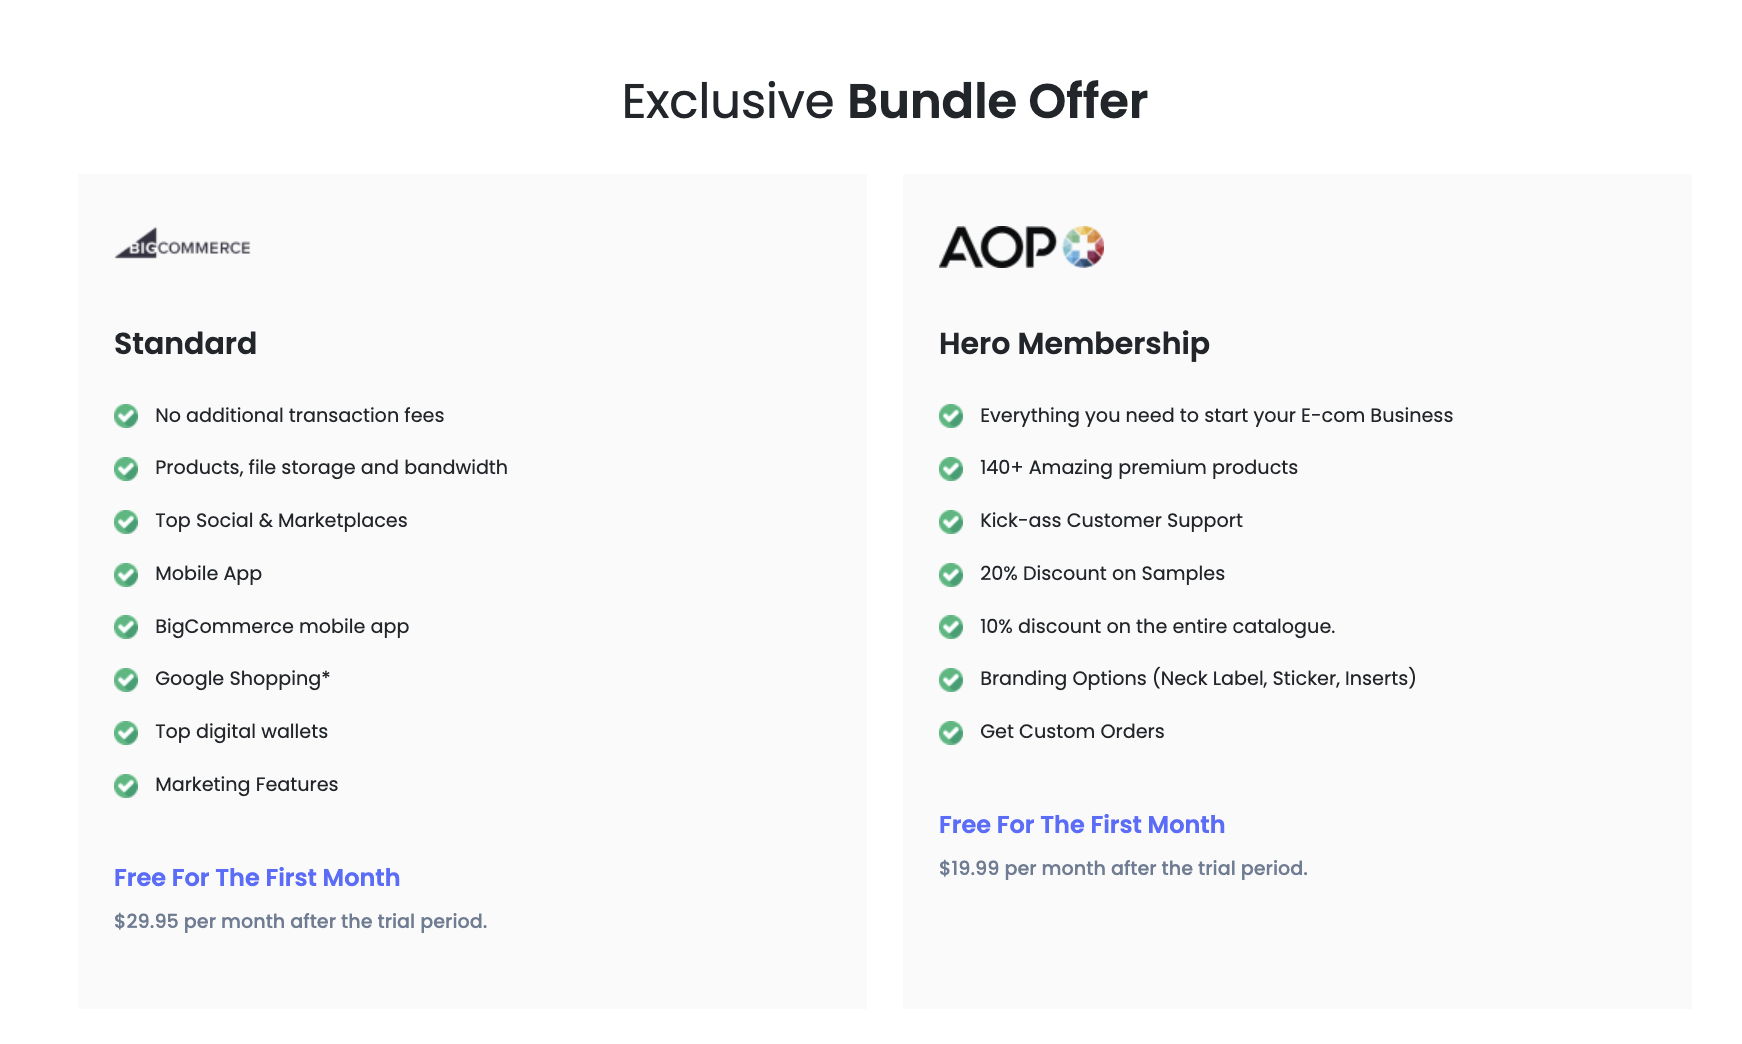Click Top digital wallets feature text
The width and height of the screenshot is (1742, 1044).
pyautogui.click(x=241, y=731)
